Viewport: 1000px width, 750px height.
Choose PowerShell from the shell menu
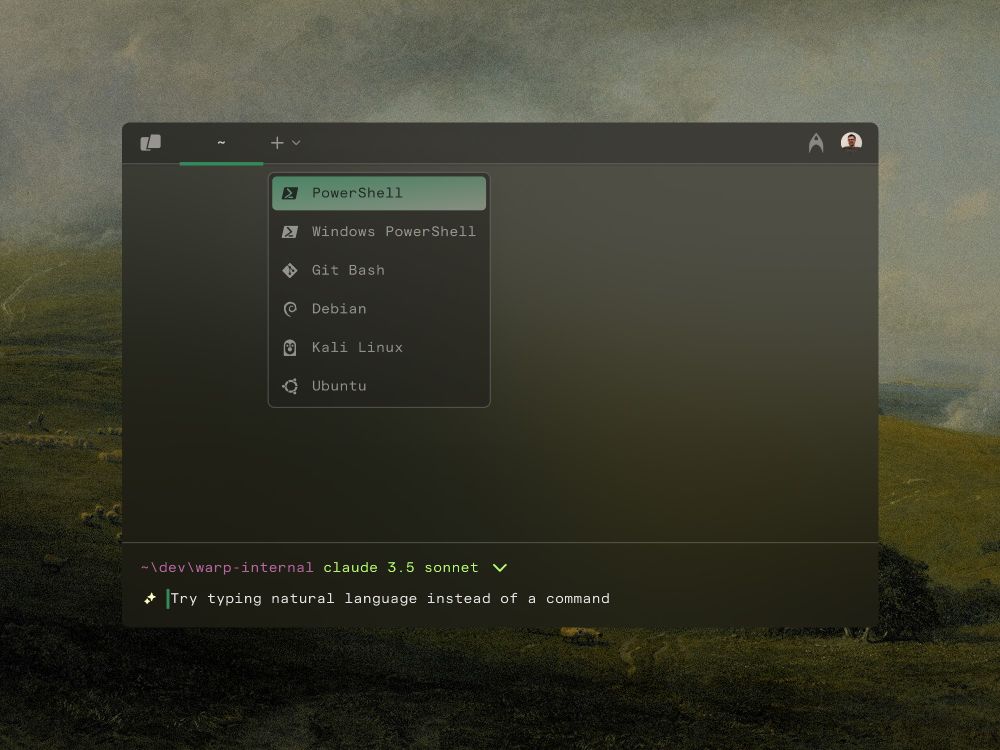pyautogui.click(x=379, y=193)
